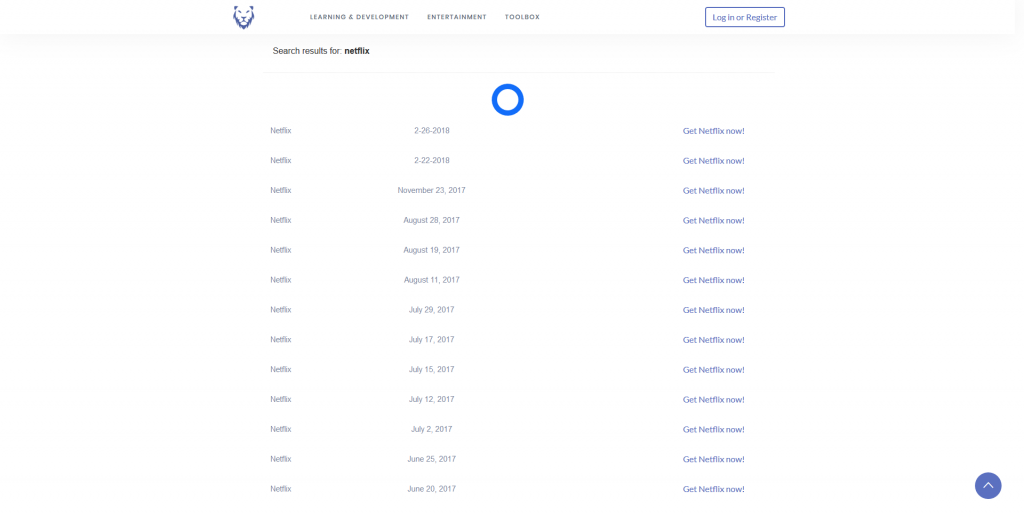
Task: Click Netflix label in August 28, 2017 row
Action: pyautogui.click(x=281, y=221)
